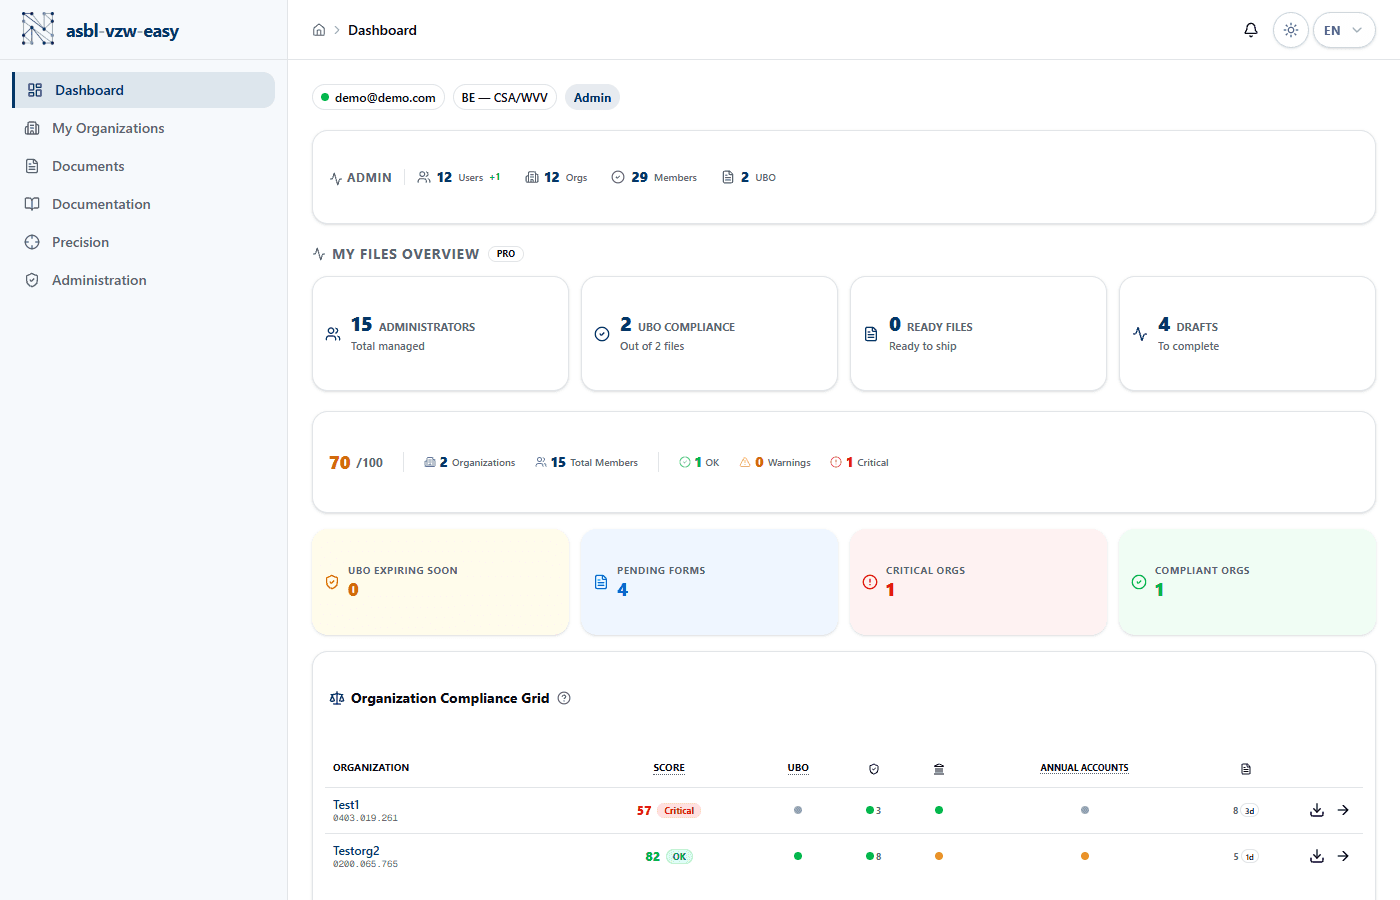Screen dimensions: 1400x900
Task: Click the 2 UBO stat
Action: tap(748, 177)
